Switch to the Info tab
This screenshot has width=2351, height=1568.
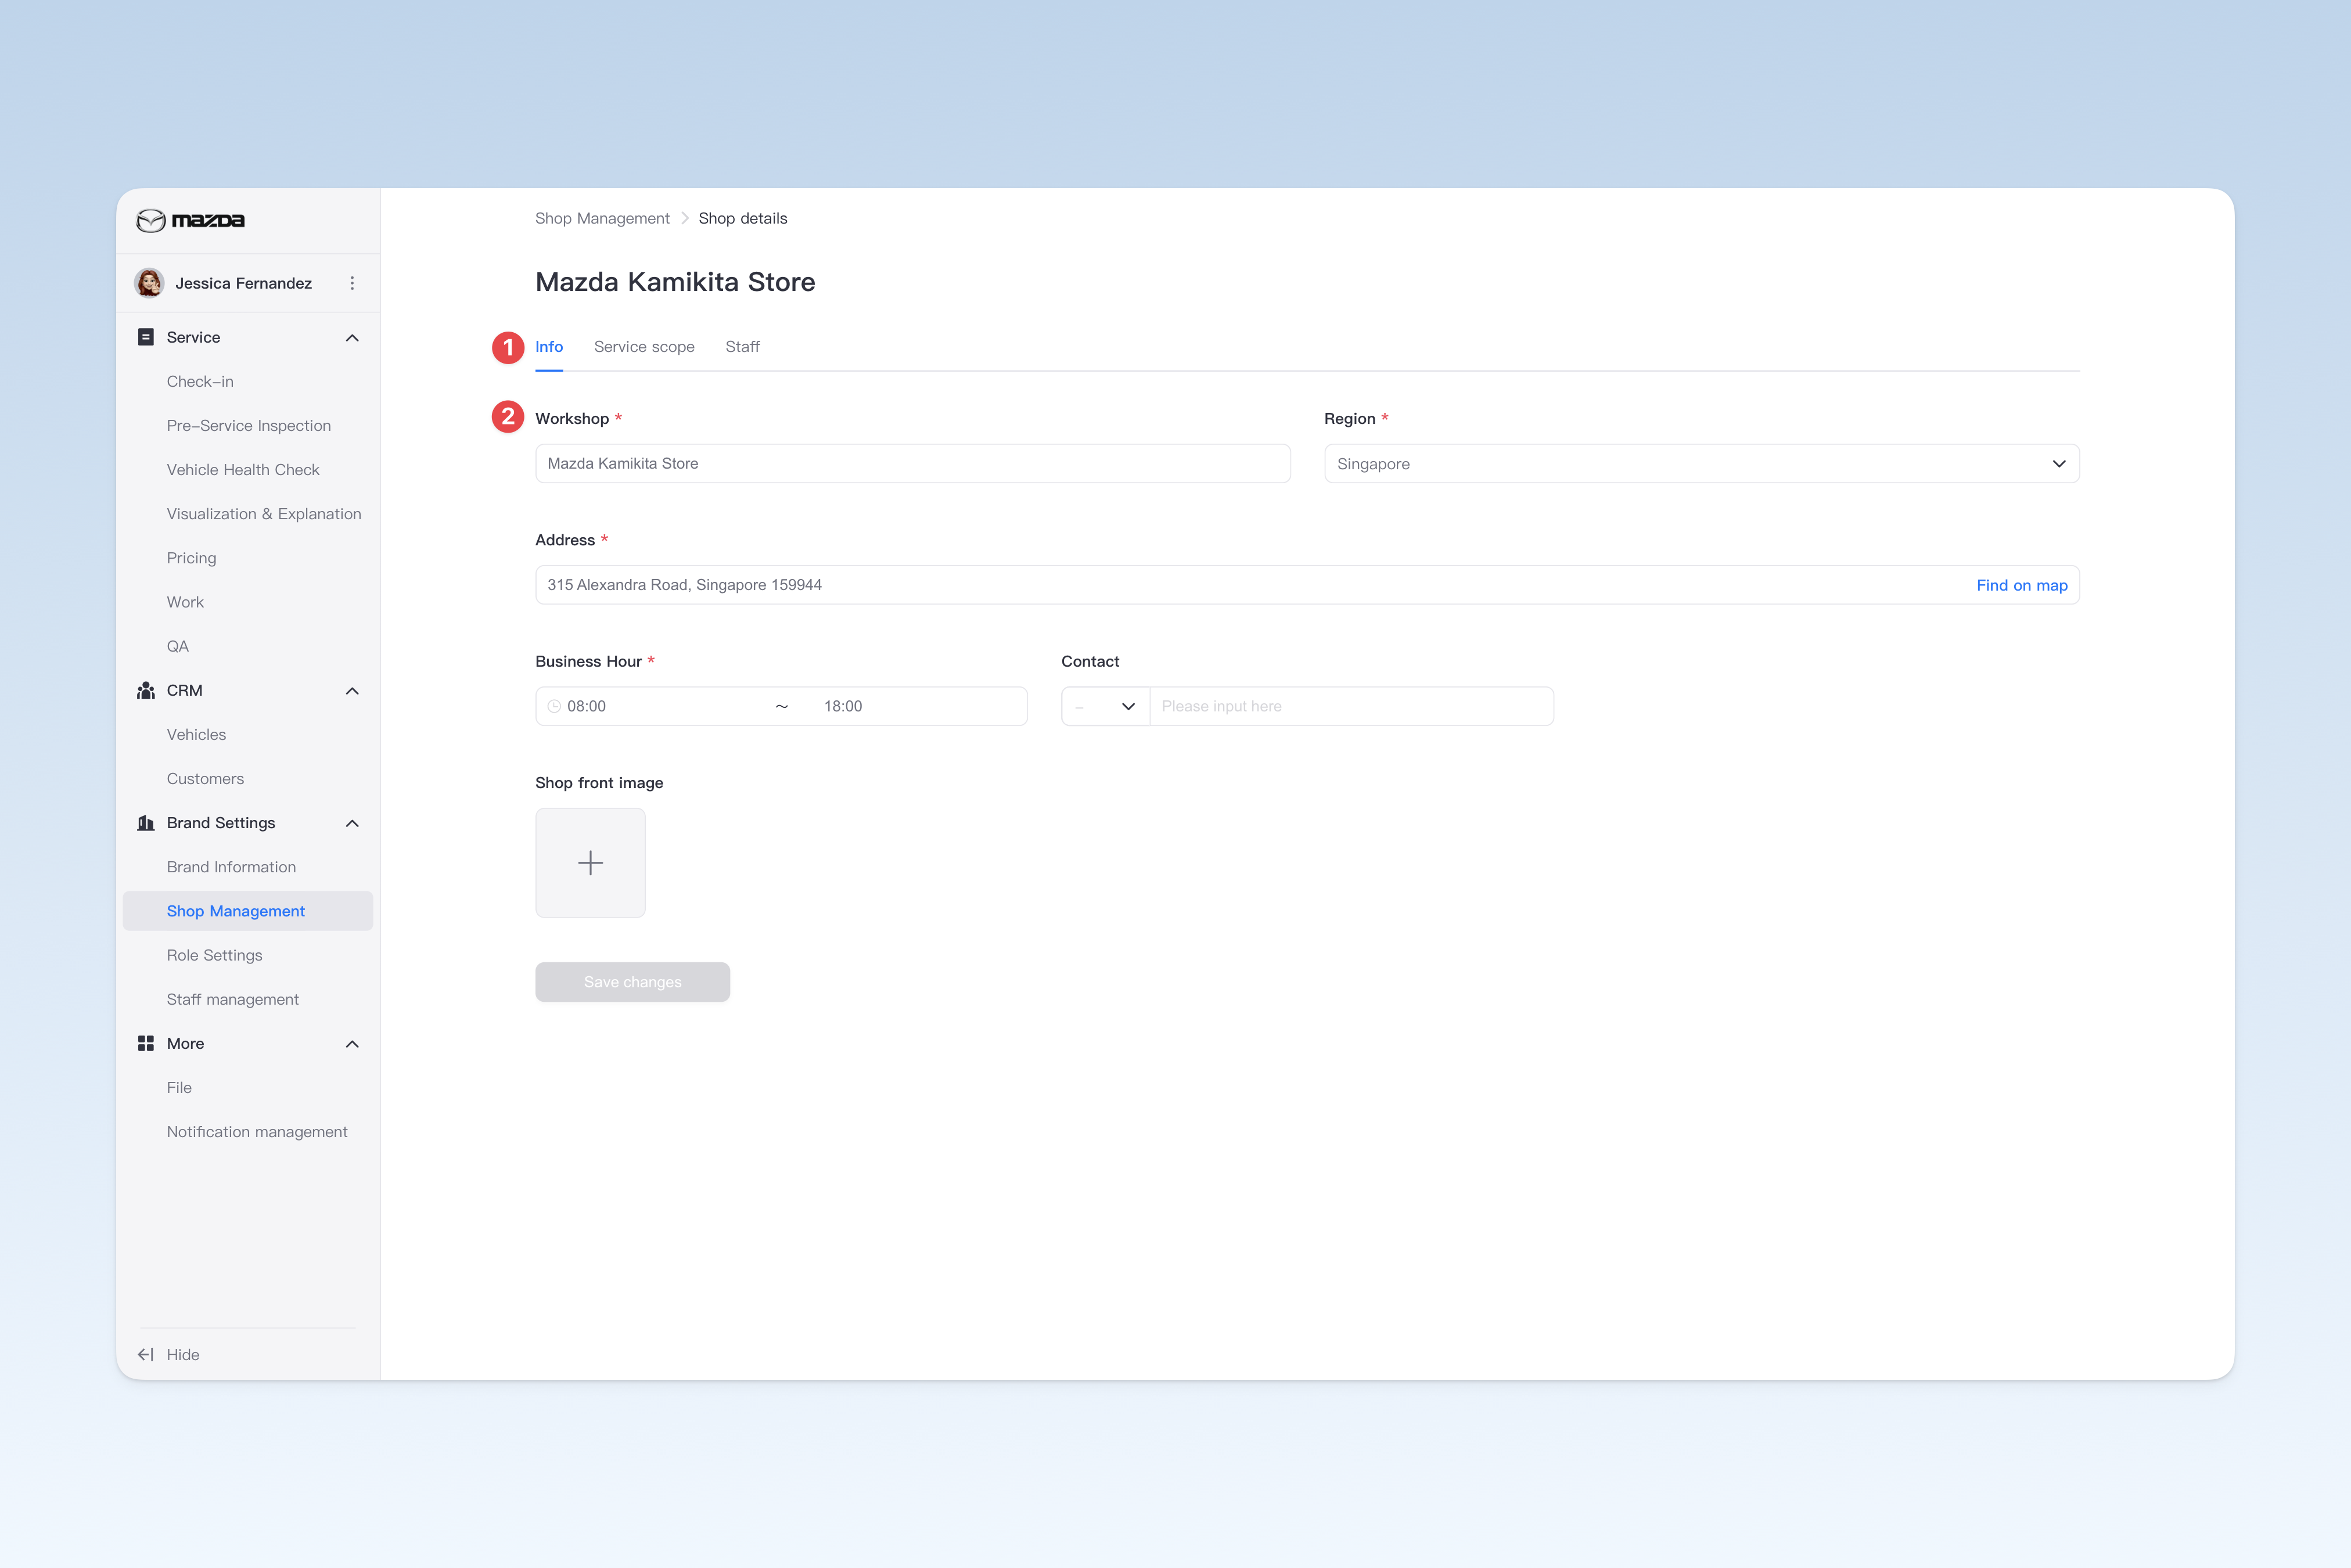click(549, 347)
